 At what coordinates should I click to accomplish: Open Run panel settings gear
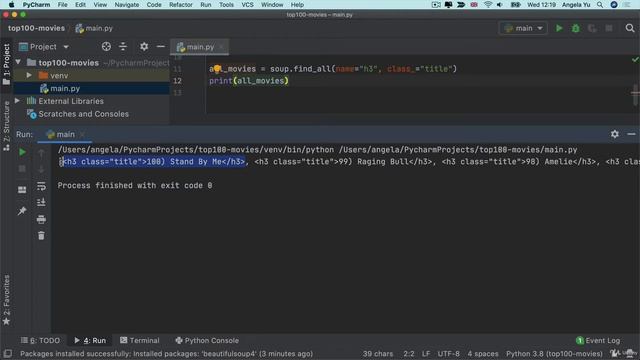click(615, 134)
